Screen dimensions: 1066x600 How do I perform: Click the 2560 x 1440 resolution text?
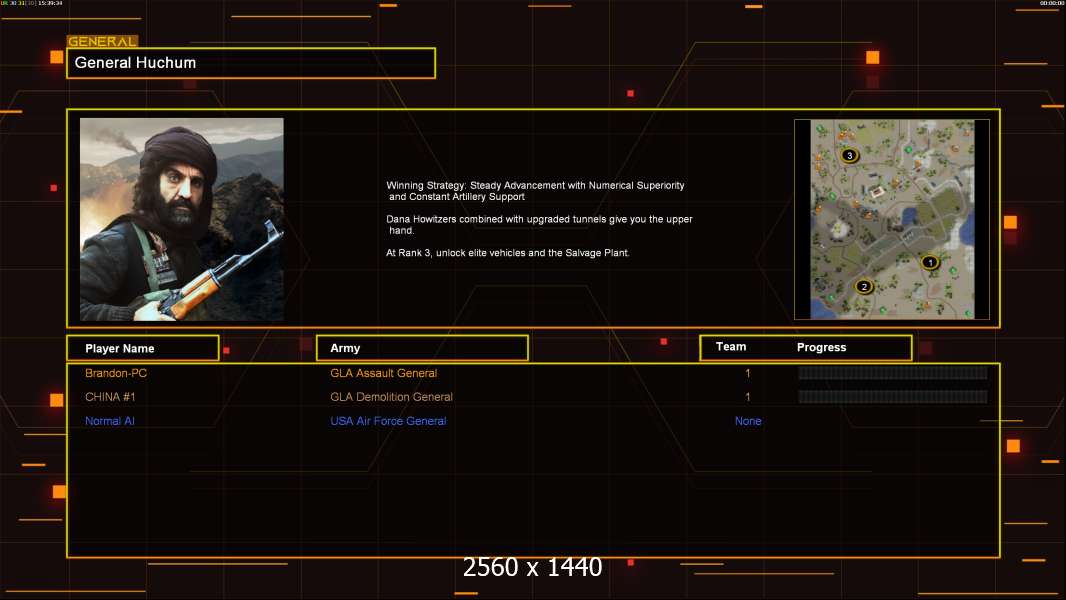(x=532, y=567)
